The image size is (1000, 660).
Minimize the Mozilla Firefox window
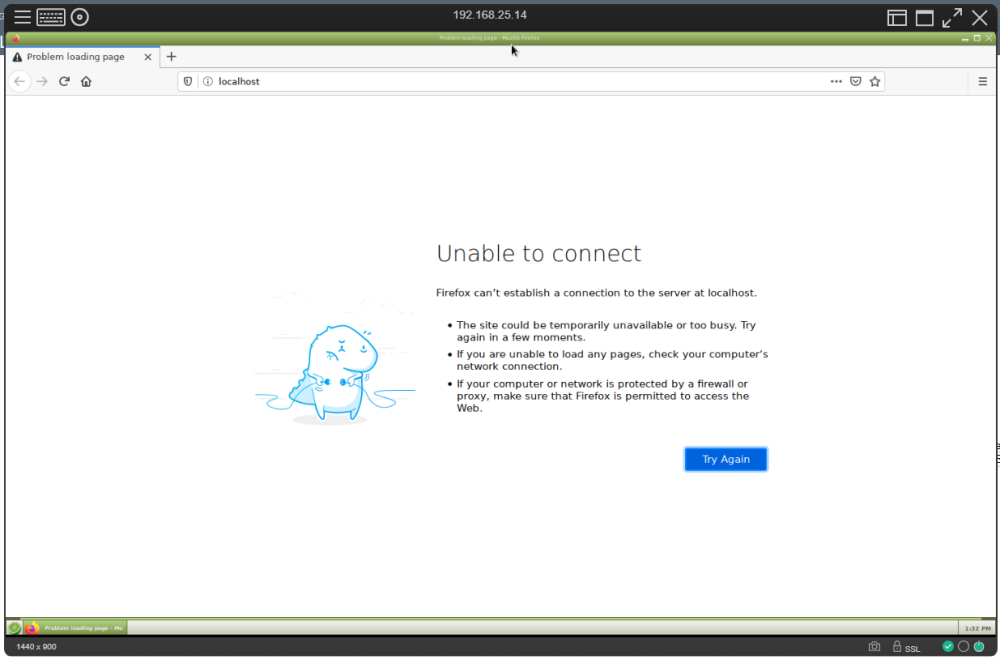coord(965,38)
